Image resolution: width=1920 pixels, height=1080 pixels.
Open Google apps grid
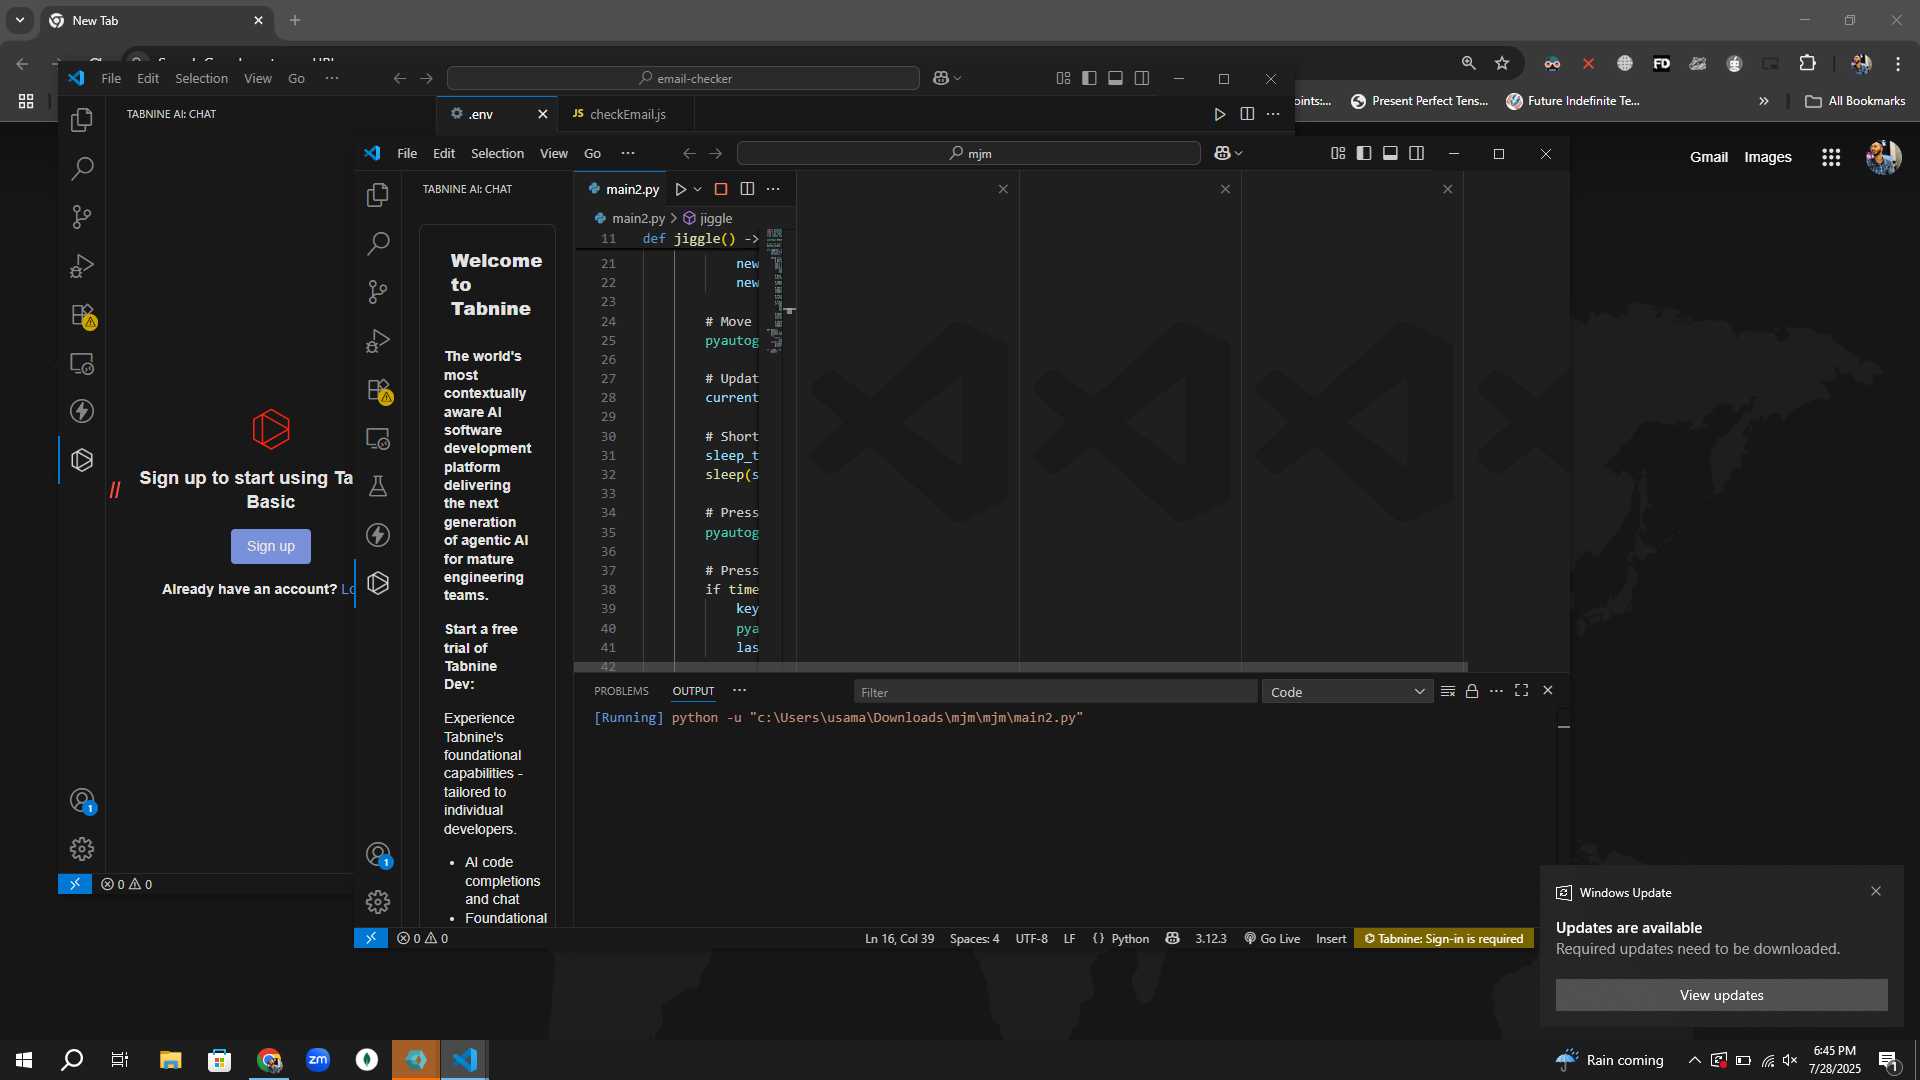1831,157
